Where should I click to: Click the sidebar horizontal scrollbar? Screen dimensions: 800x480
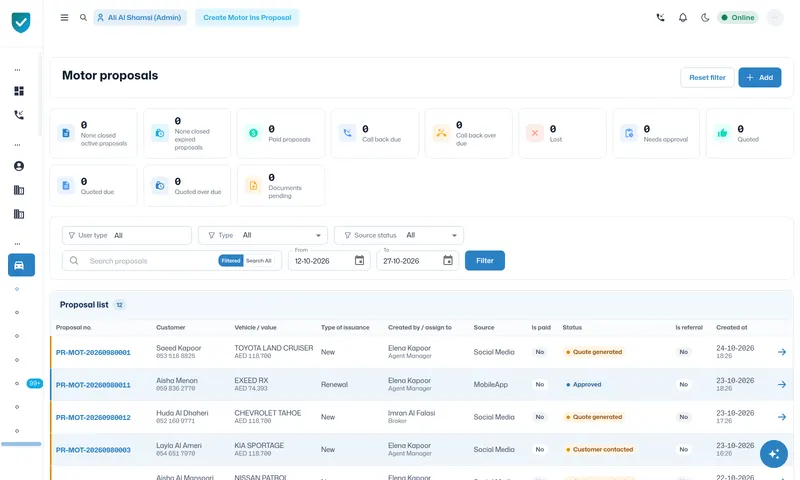(x=21, y=444)
